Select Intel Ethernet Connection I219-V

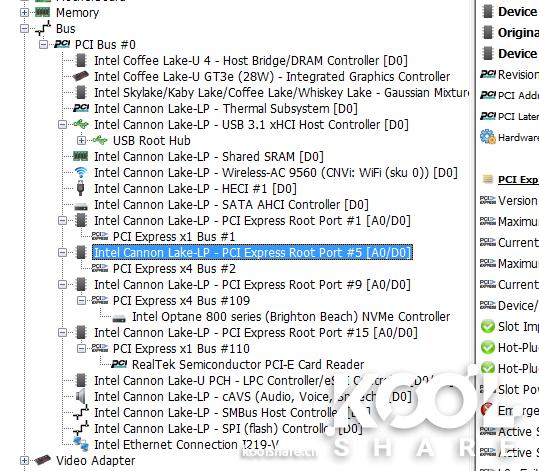186,445
